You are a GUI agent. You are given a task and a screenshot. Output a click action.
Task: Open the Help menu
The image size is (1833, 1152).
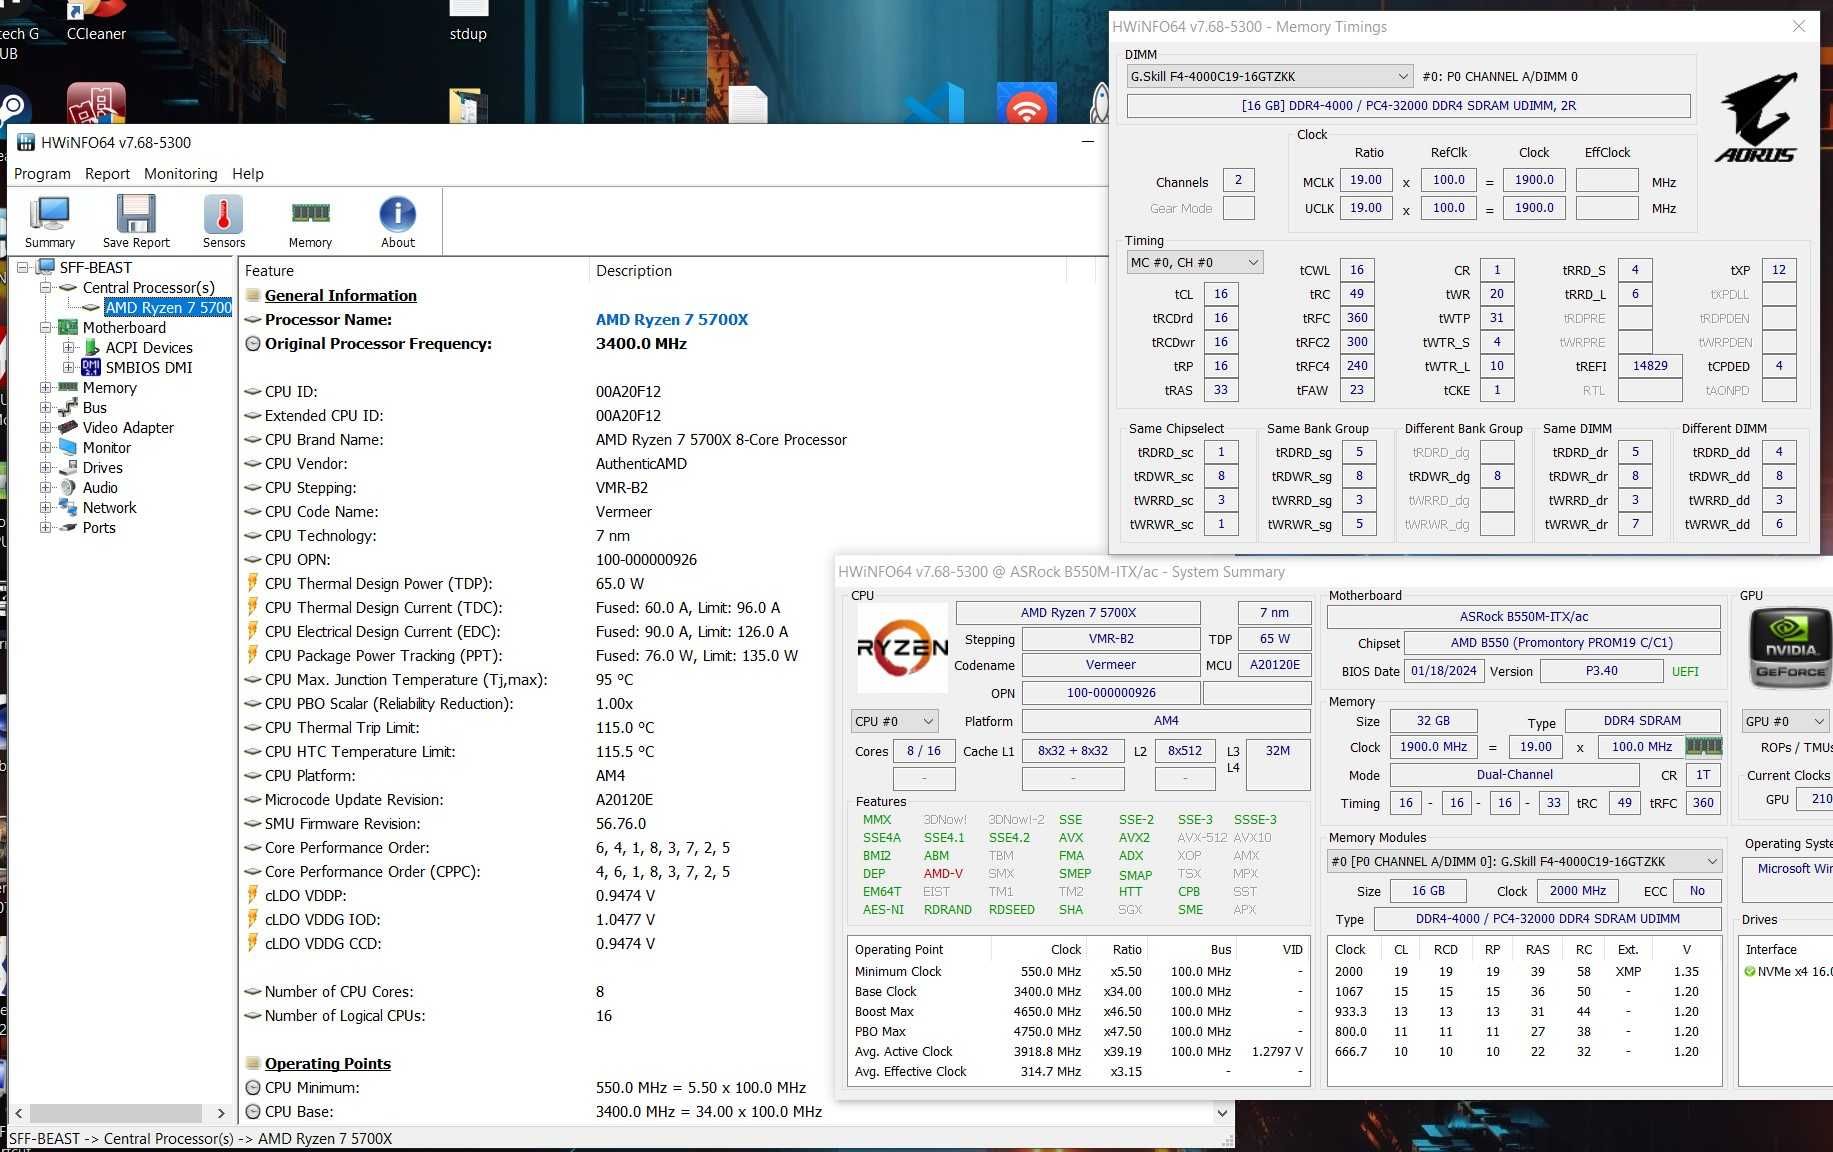tap(248, 174)
